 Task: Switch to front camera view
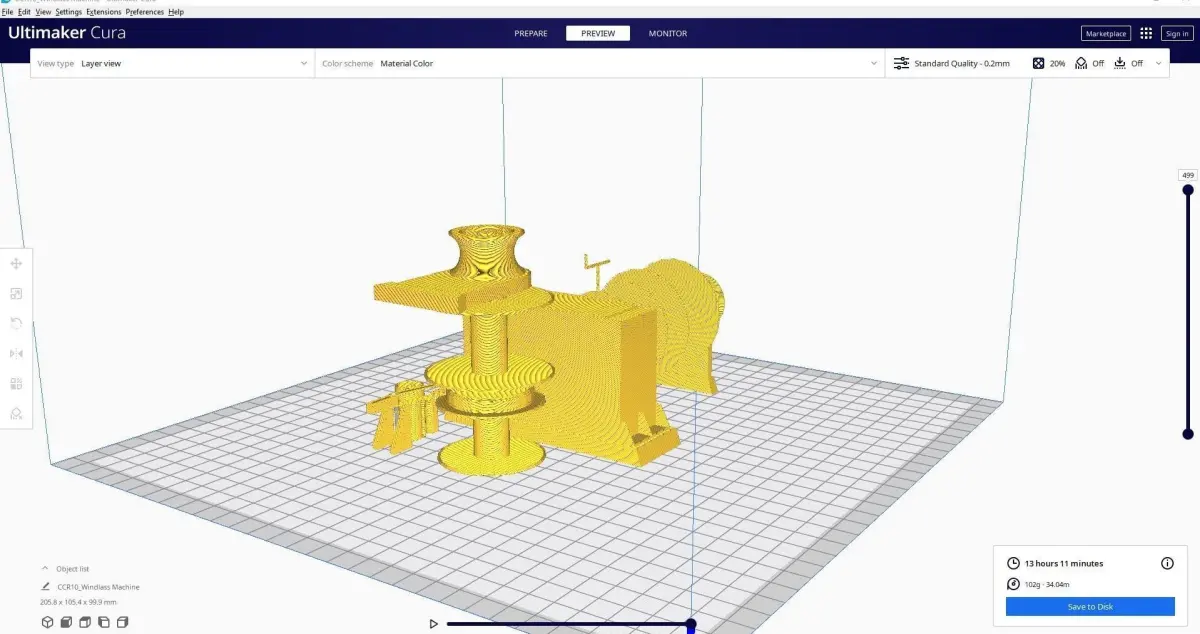tap(66, 622)
